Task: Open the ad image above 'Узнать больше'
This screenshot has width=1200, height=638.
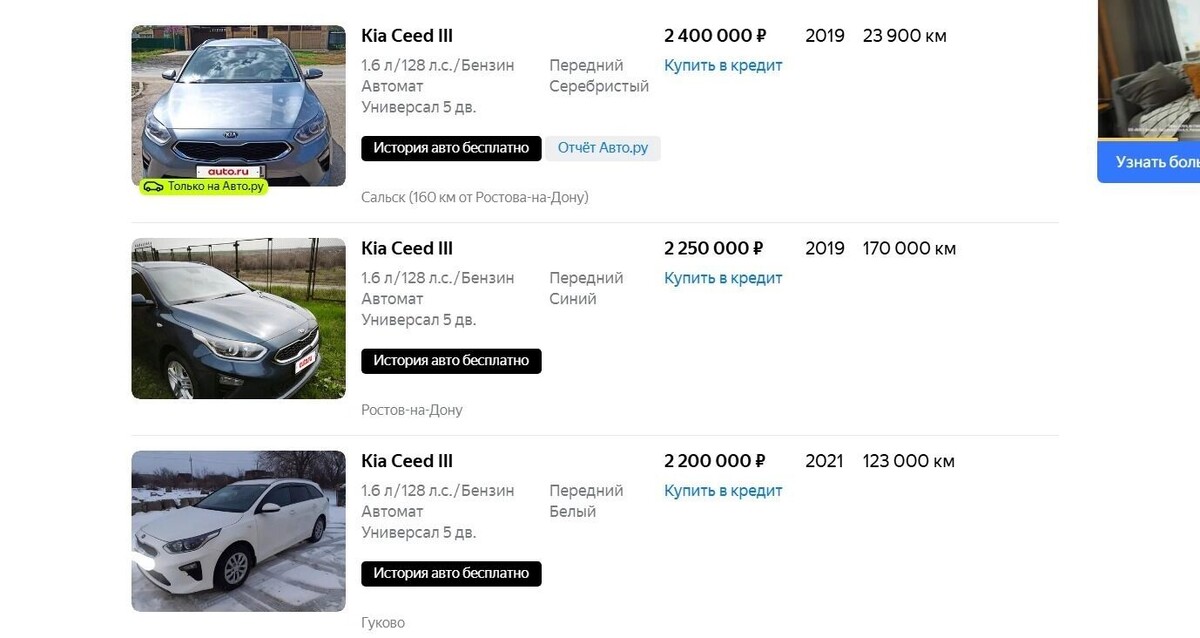Action: point(1149,69)
